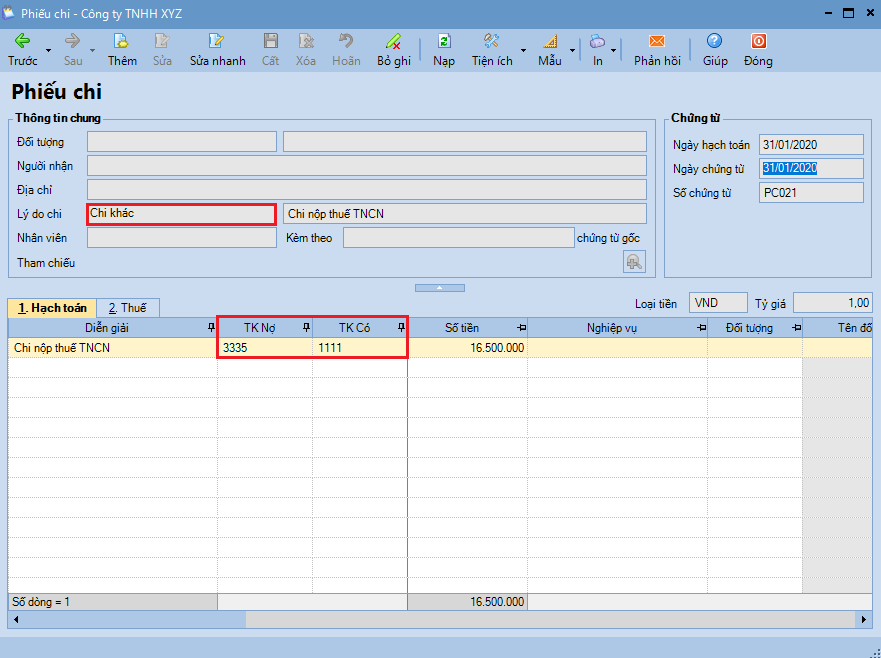Screen dimensions: 881x658
Task: Click the Bỏ ghi unpost icon
Action: pos(393,42)
